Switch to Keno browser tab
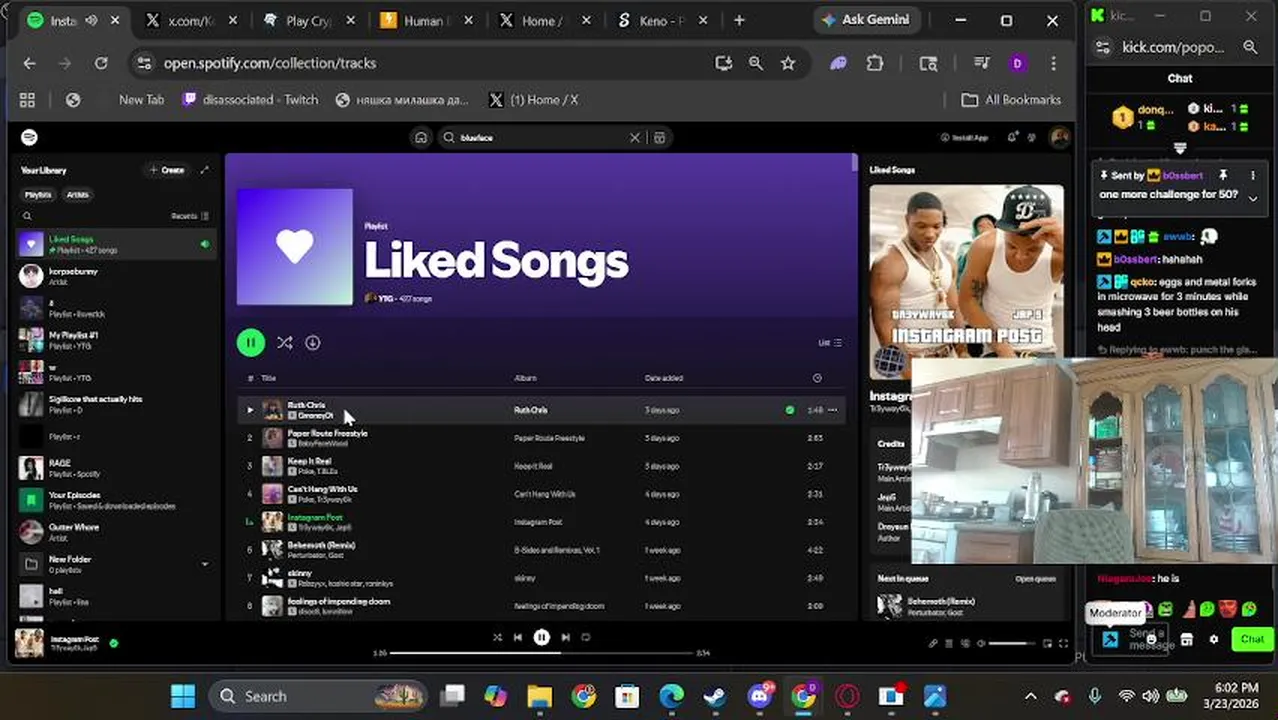The width and height of the screenshot is (1278, 720). click(665, 20)
